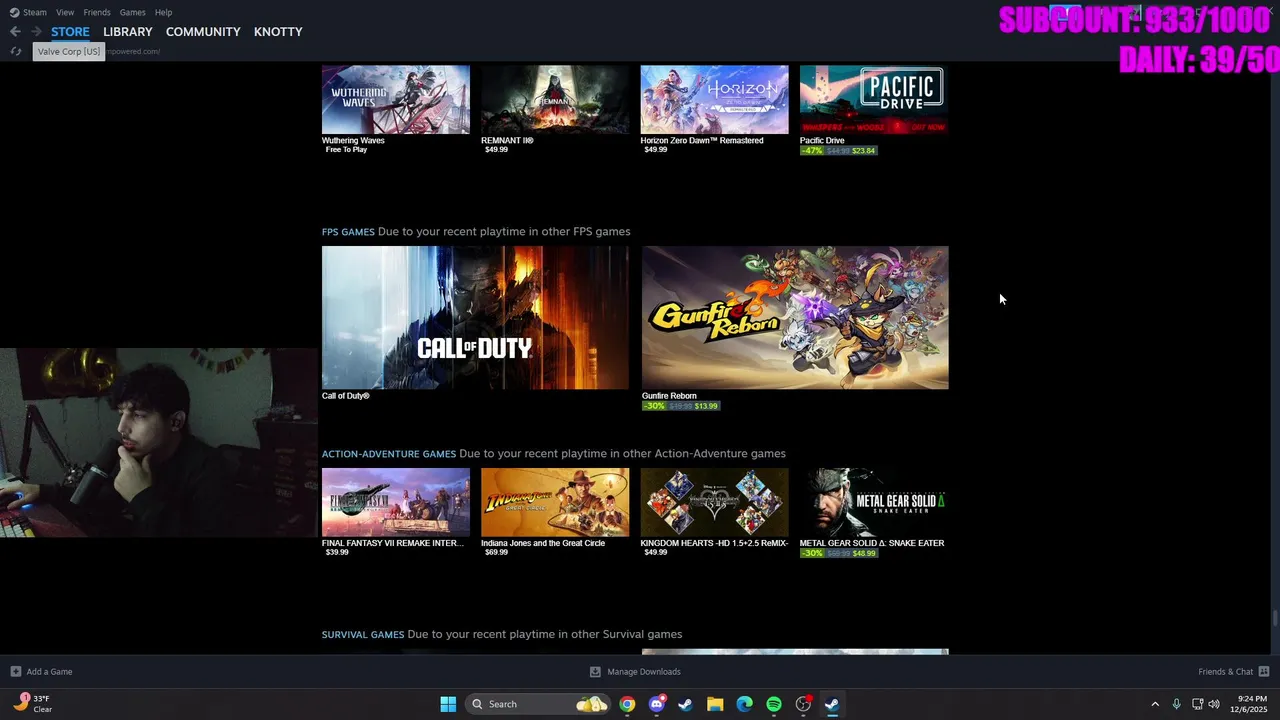The height and width of the screenshot is (720, 1280).
Task: Click Manage Downloads text
Action: pyautogui.click(x=644, y=672)
